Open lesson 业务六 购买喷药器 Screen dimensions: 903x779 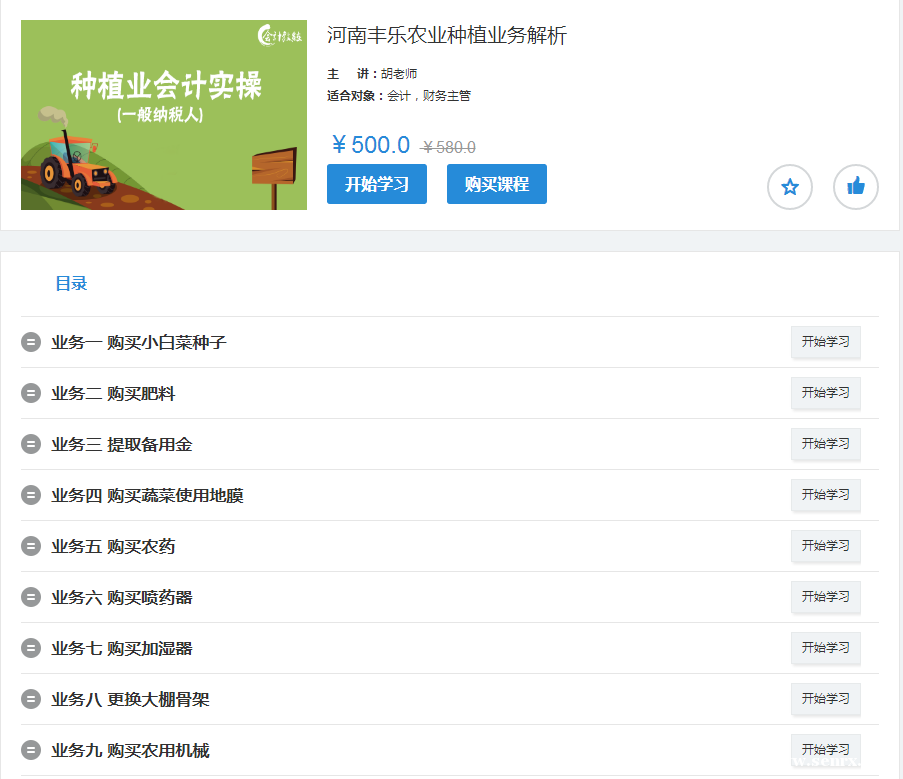(121, 598)
